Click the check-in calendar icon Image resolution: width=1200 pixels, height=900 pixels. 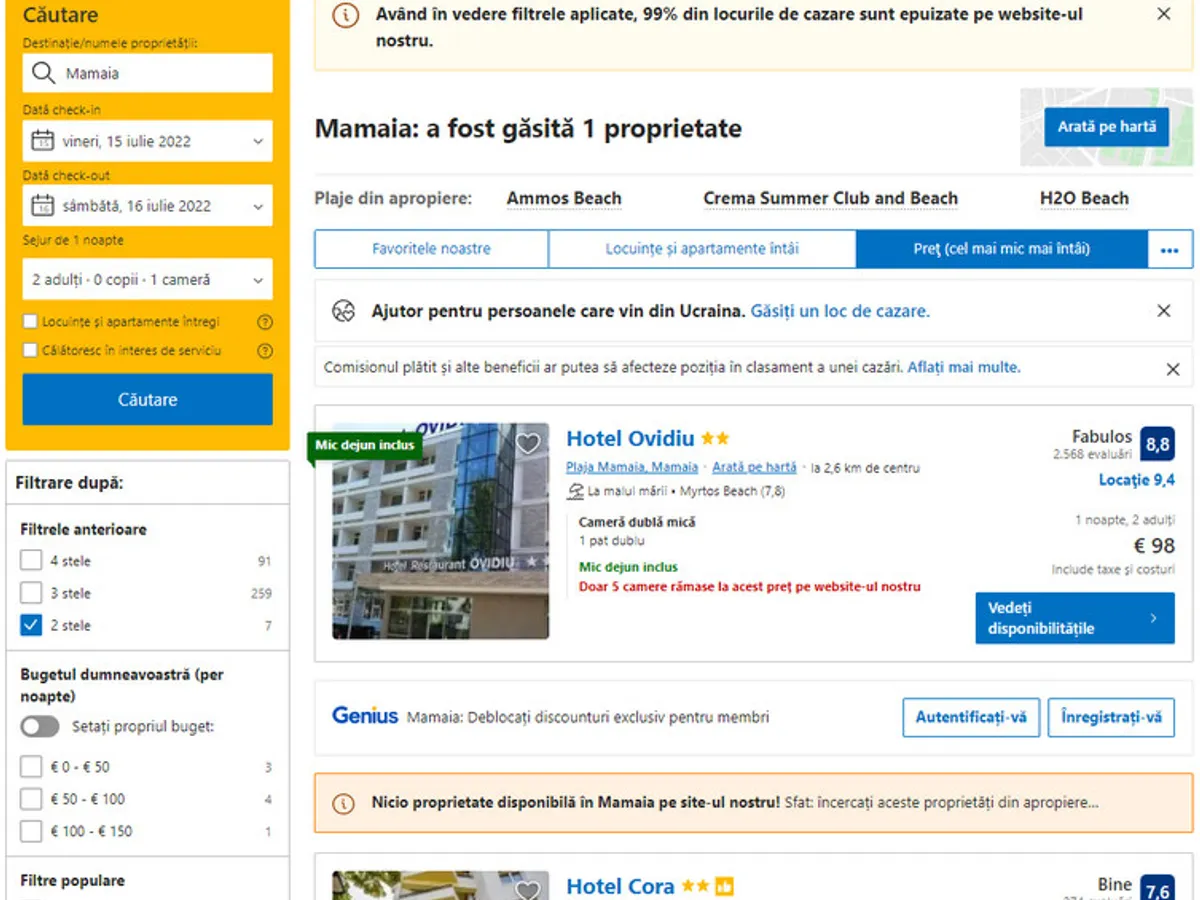point(42,141)
